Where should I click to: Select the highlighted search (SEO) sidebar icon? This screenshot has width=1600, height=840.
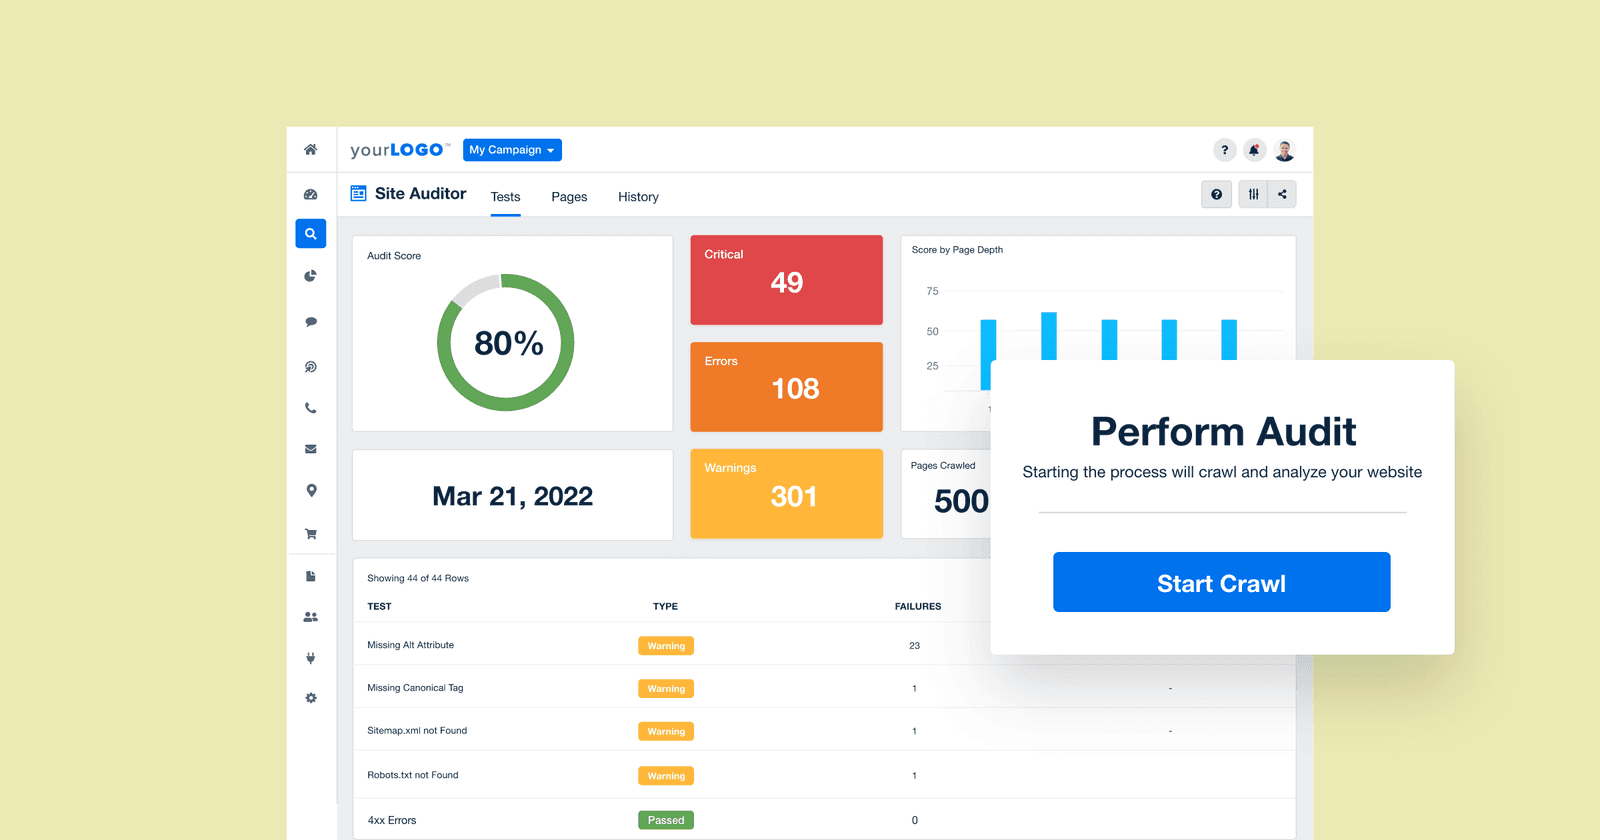pyautogui.click(x=311, y=234)
